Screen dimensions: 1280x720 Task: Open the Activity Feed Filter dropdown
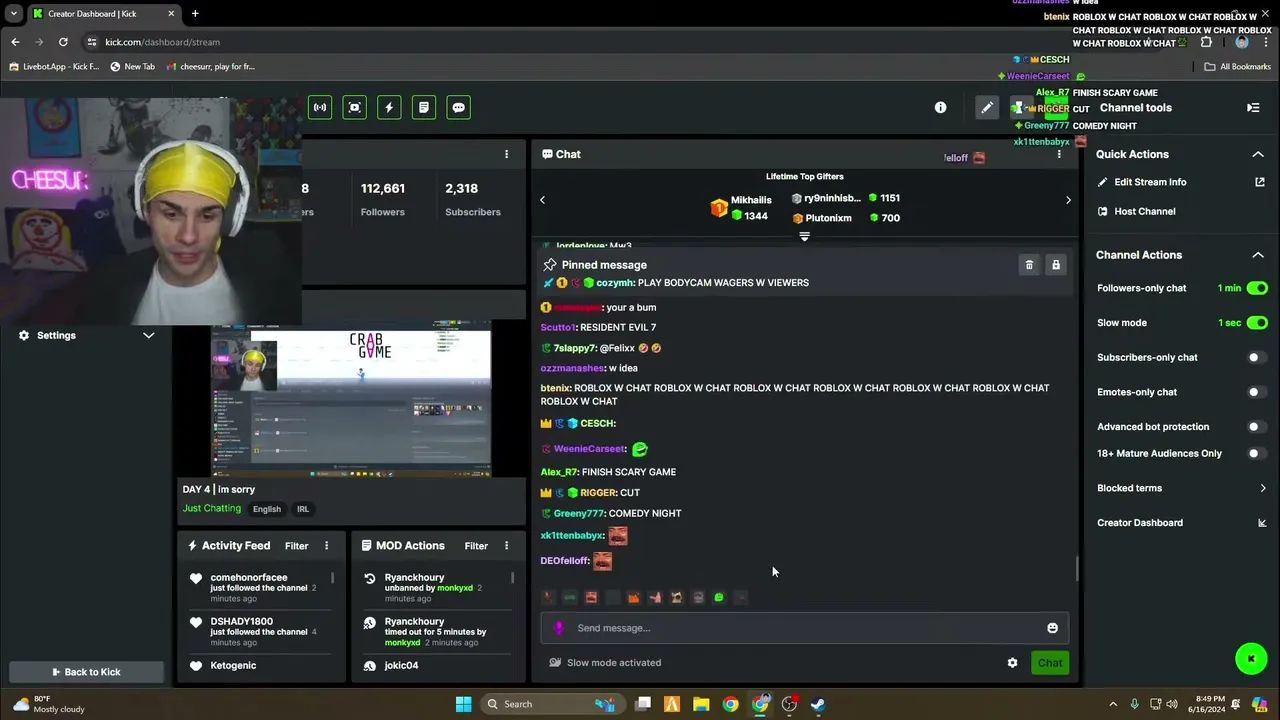(297, 546)
